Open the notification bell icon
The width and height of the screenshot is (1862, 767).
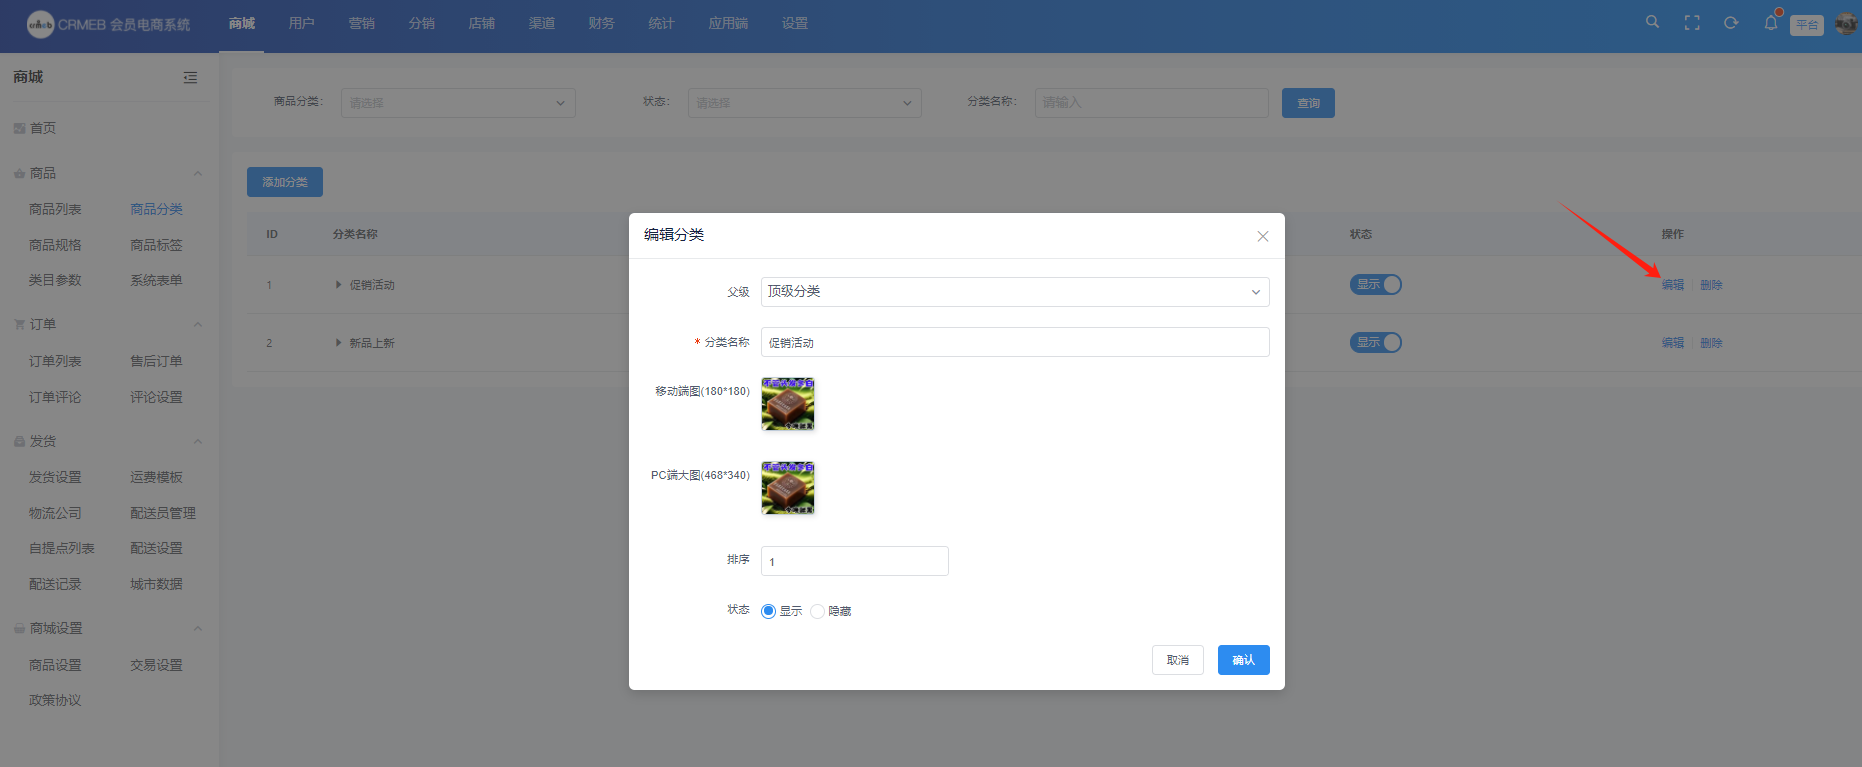(x=1771, y=23)
